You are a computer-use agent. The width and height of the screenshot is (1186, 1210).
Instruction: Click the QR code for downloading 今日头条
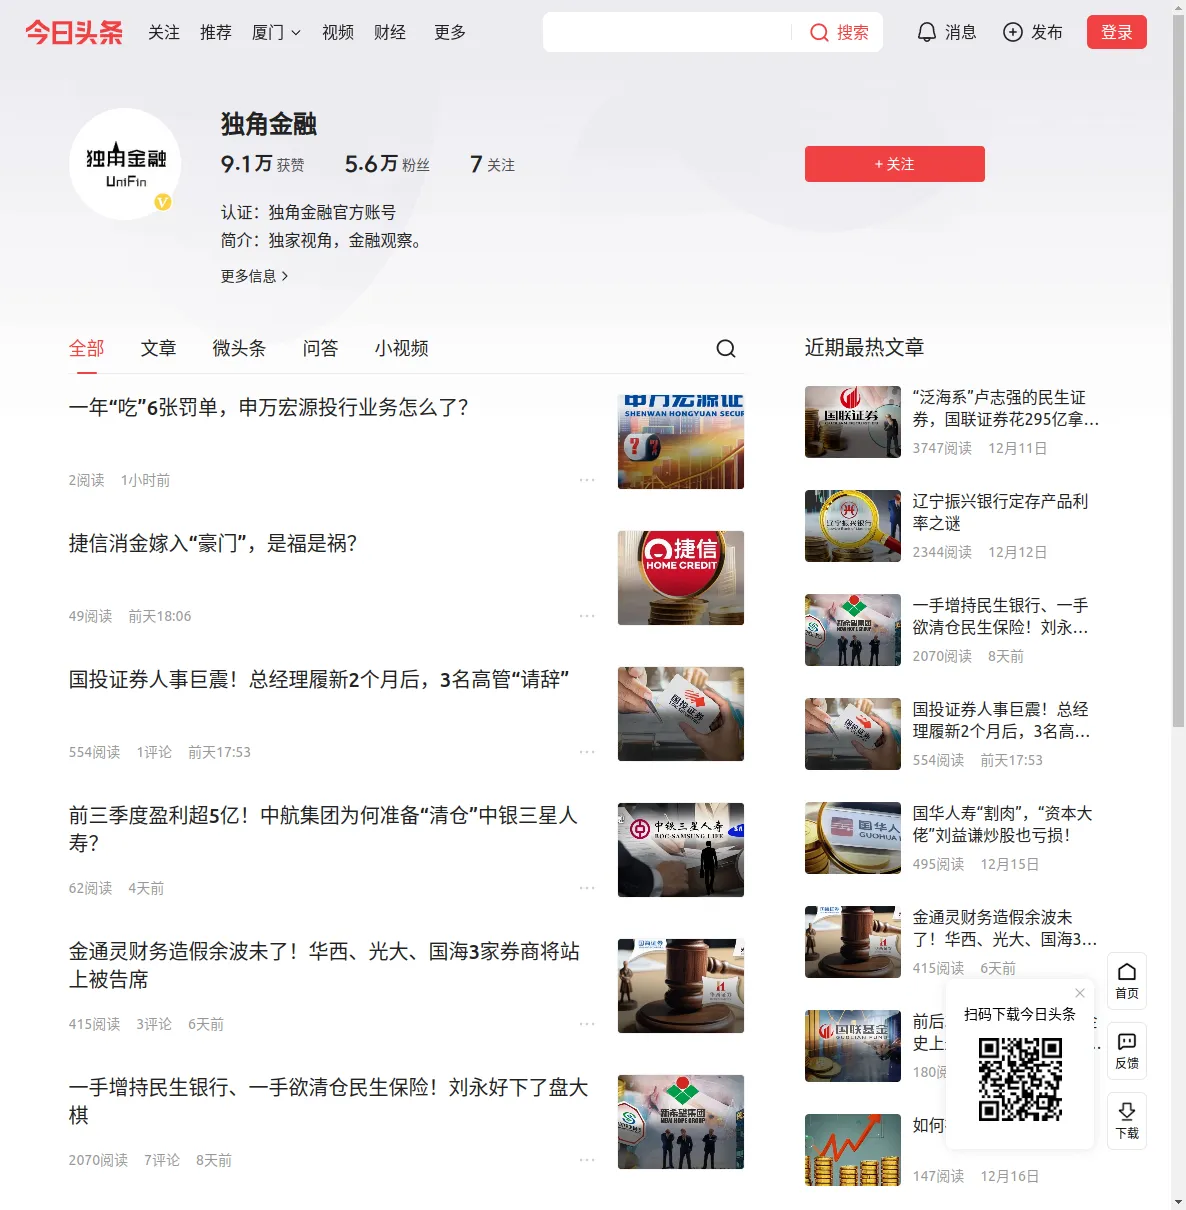point(1020,1079)
